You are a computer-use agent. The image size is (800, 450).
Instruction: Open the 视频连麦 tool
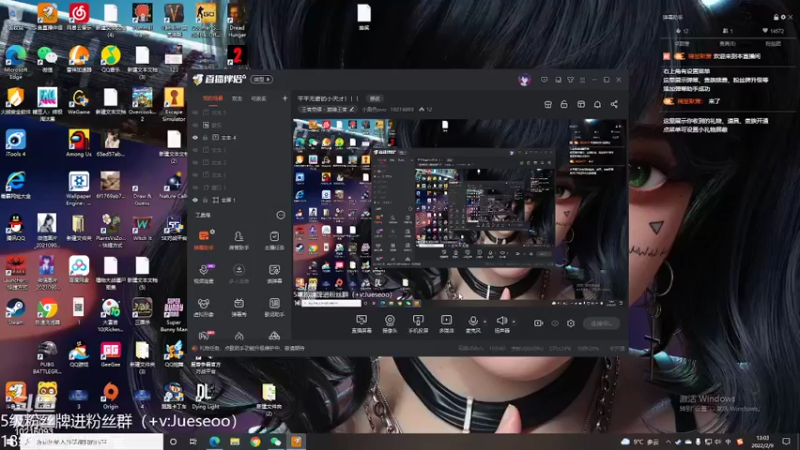[x=204, y=273]
